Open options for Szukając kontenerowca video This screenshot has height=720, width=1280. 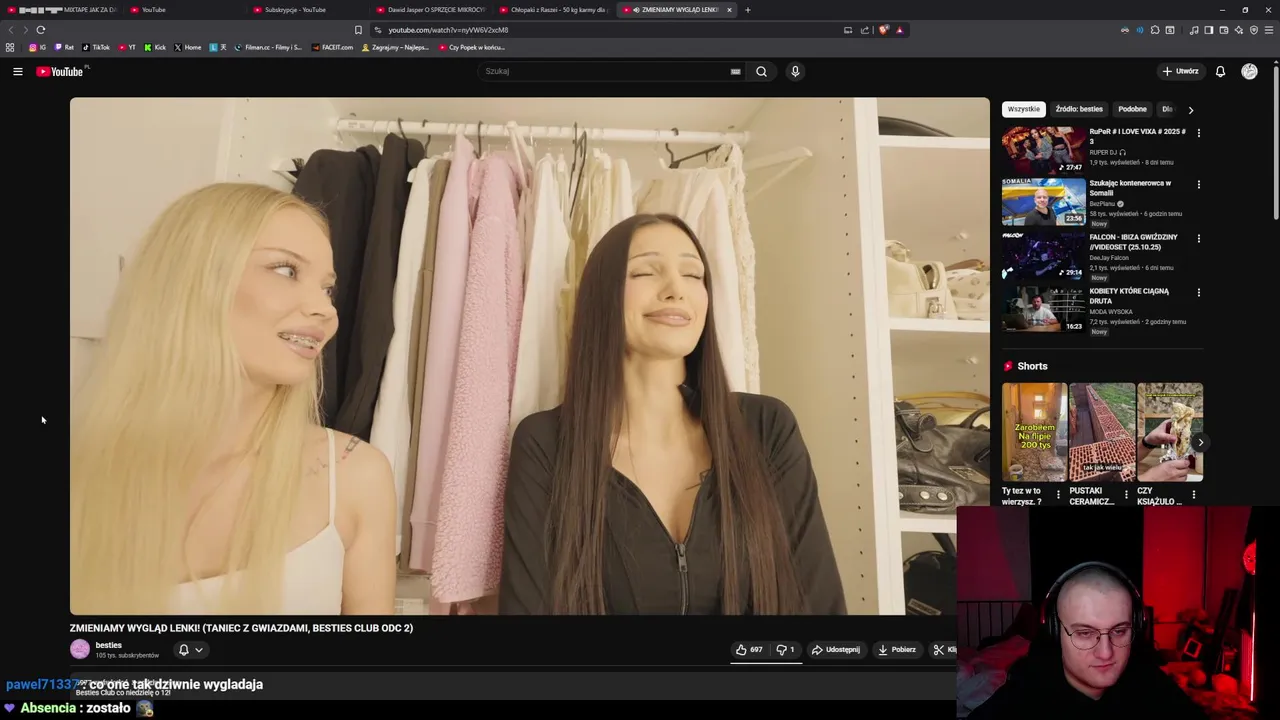(1199, 184)
